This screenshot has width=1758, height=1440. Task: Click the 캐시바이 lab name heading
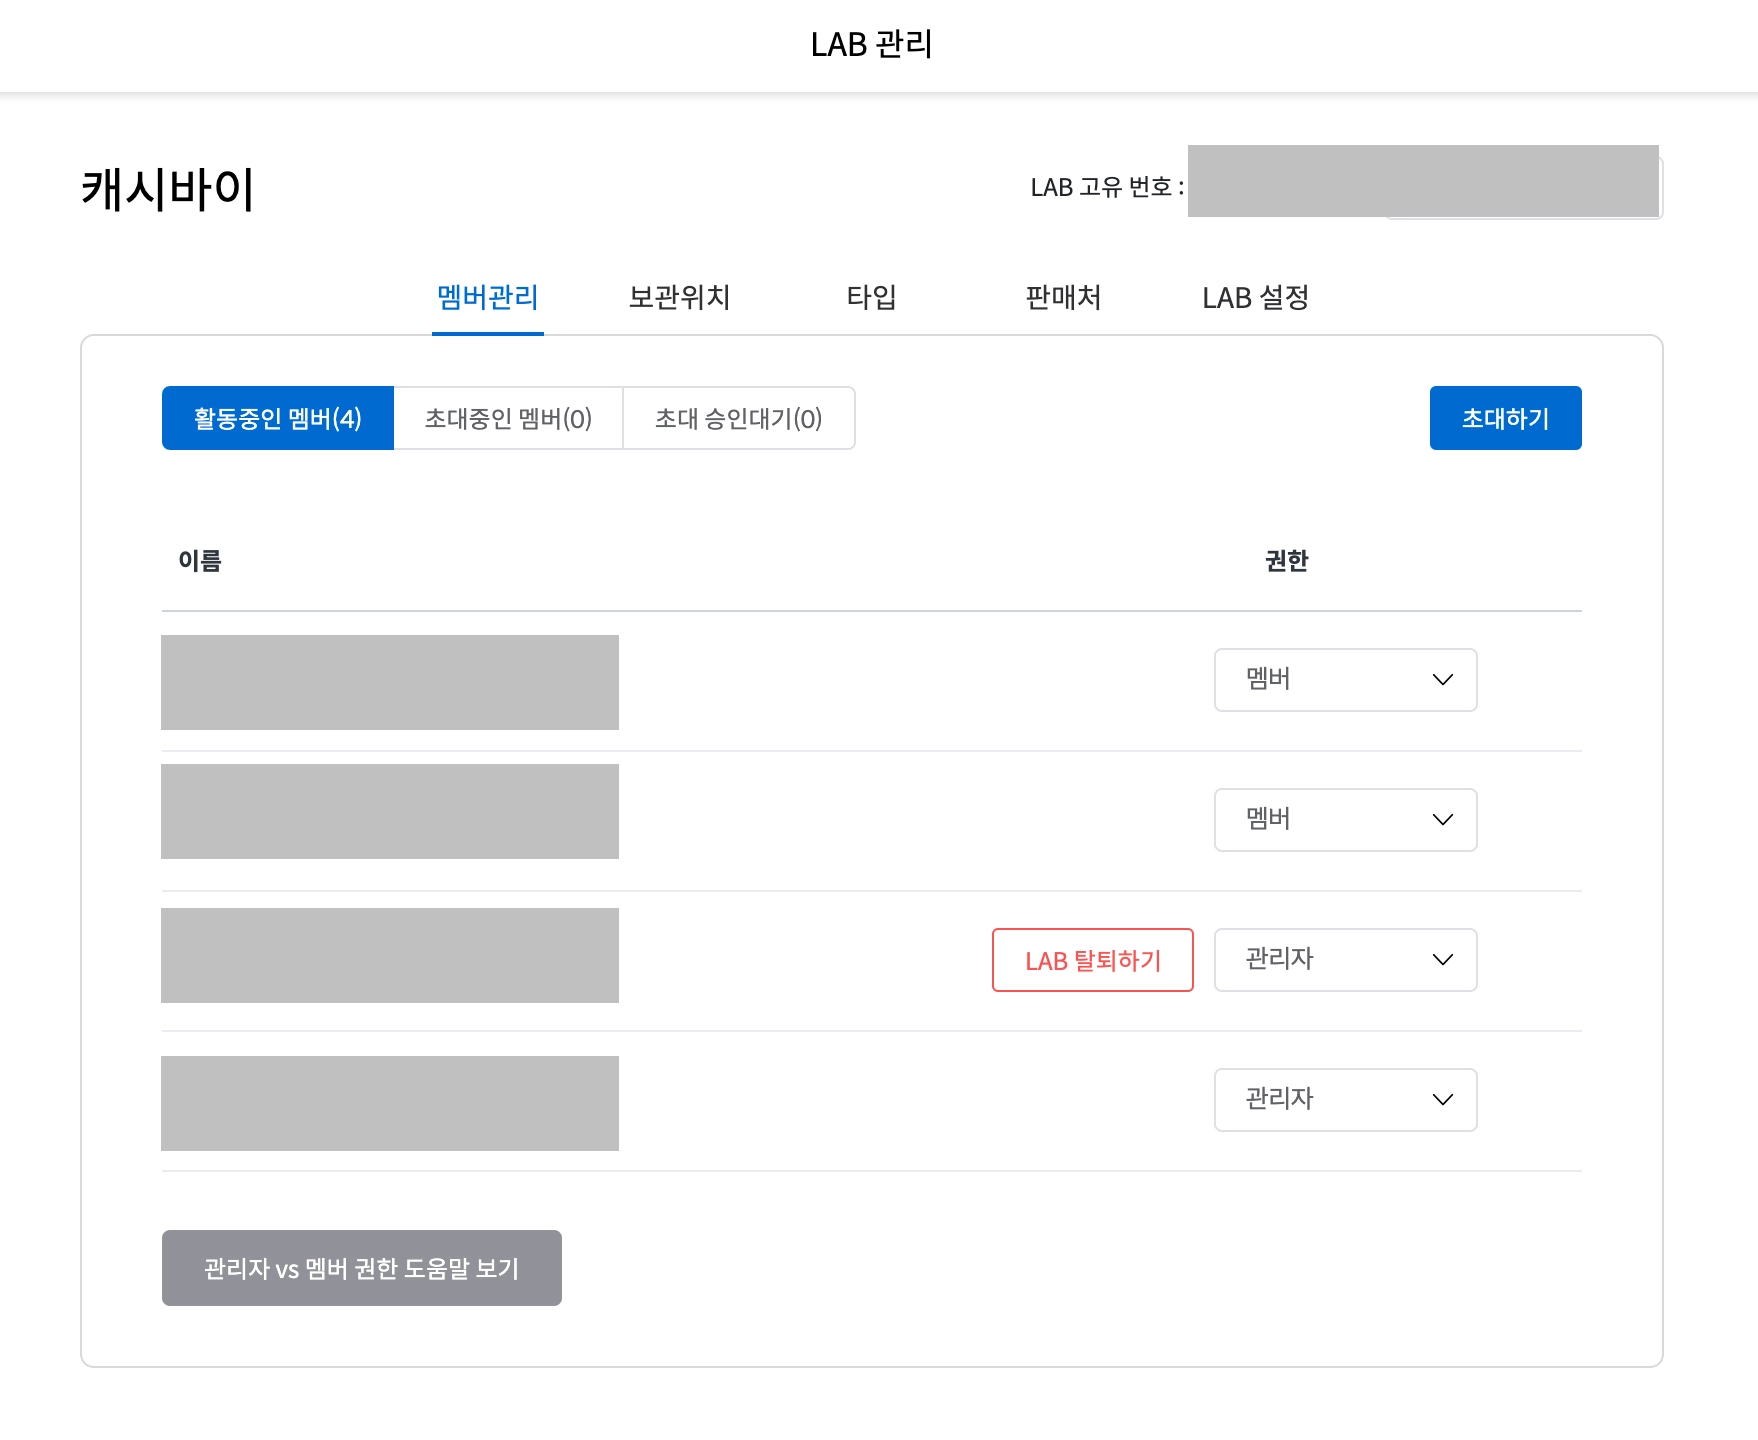click(168, 189)
